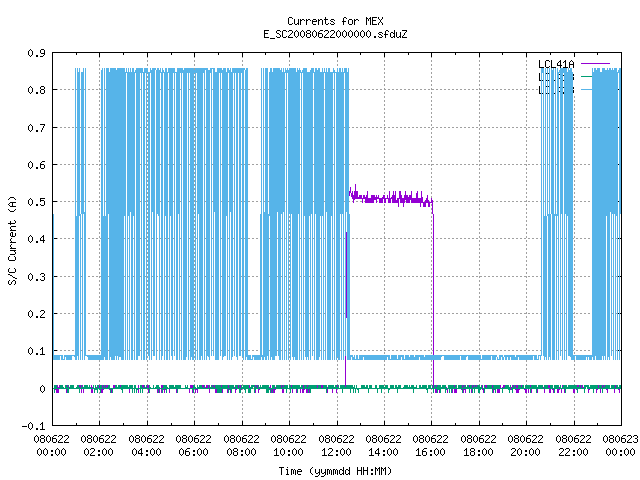This screenshot has height=480, width=640.
Task: Click the y-axis tick value "0.7"
Action: [x=36, y=128]
